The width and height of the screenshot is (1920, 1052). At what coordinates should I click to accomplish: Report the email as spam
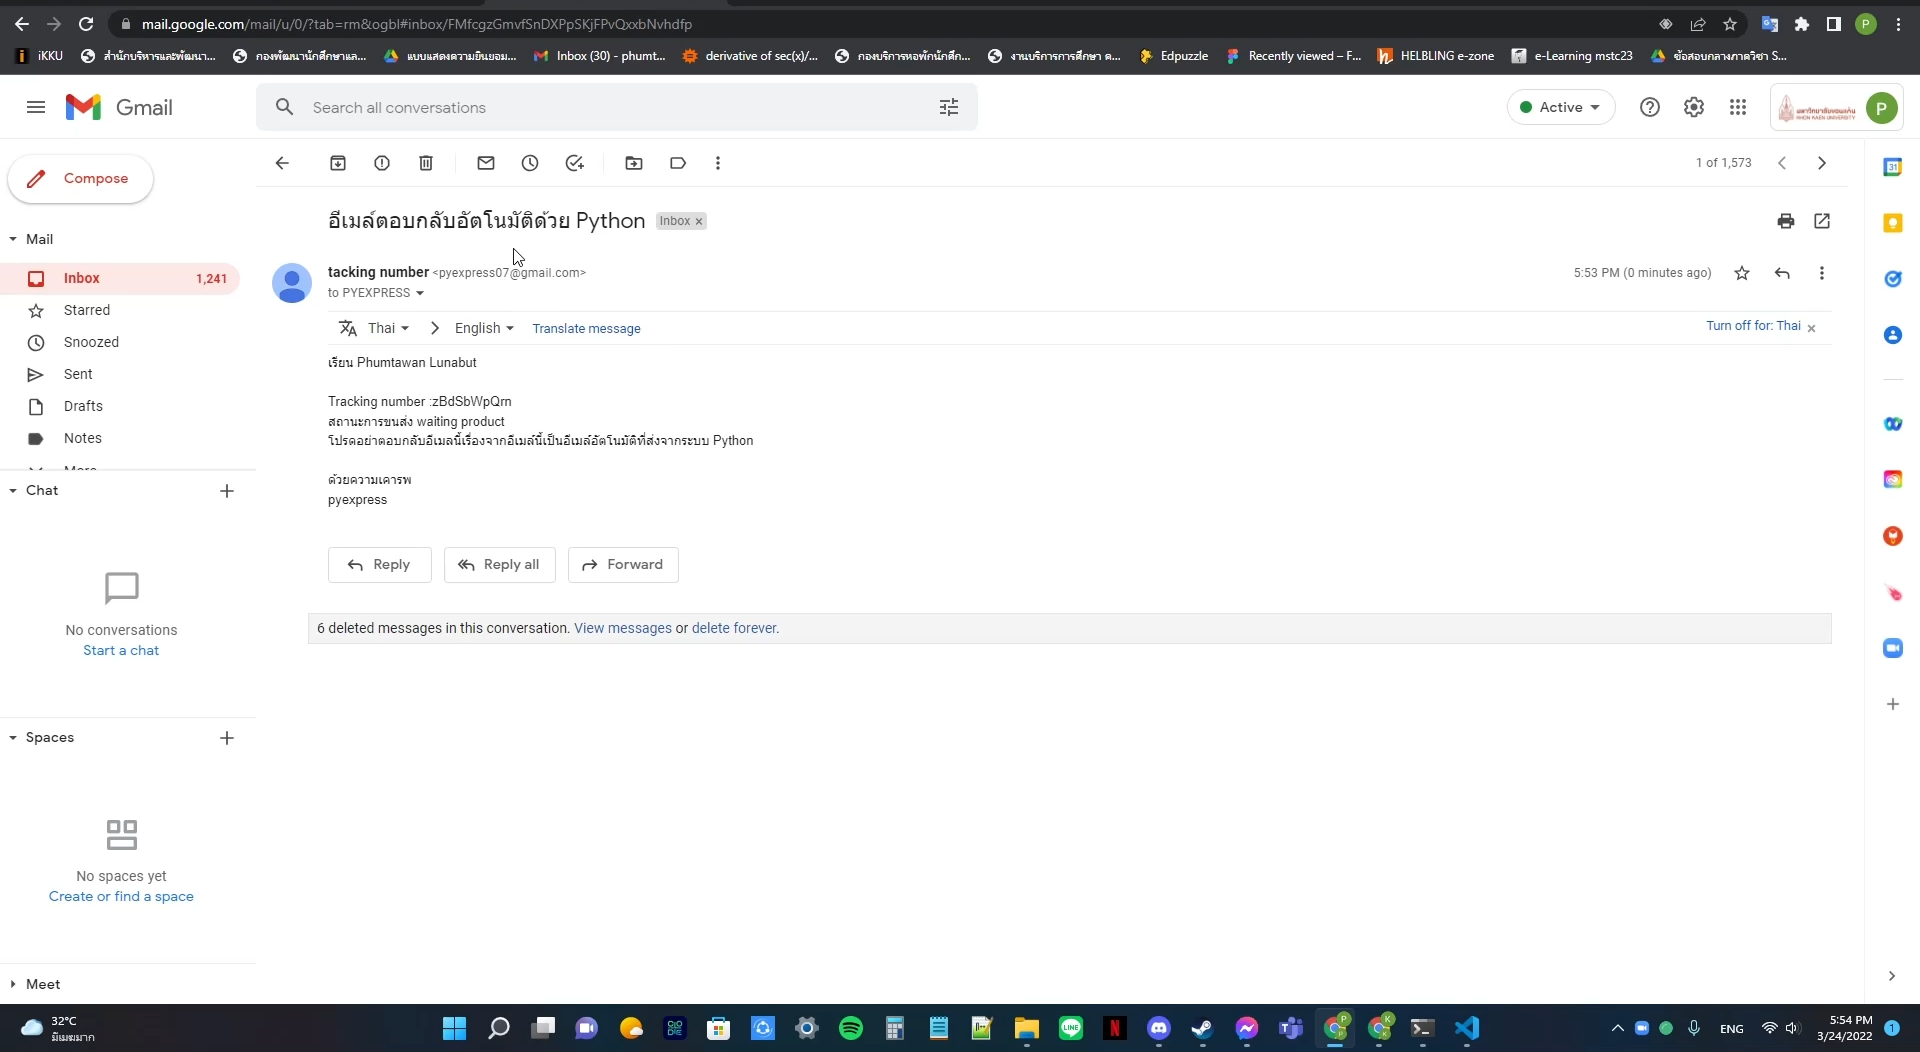tap(382, 163)
